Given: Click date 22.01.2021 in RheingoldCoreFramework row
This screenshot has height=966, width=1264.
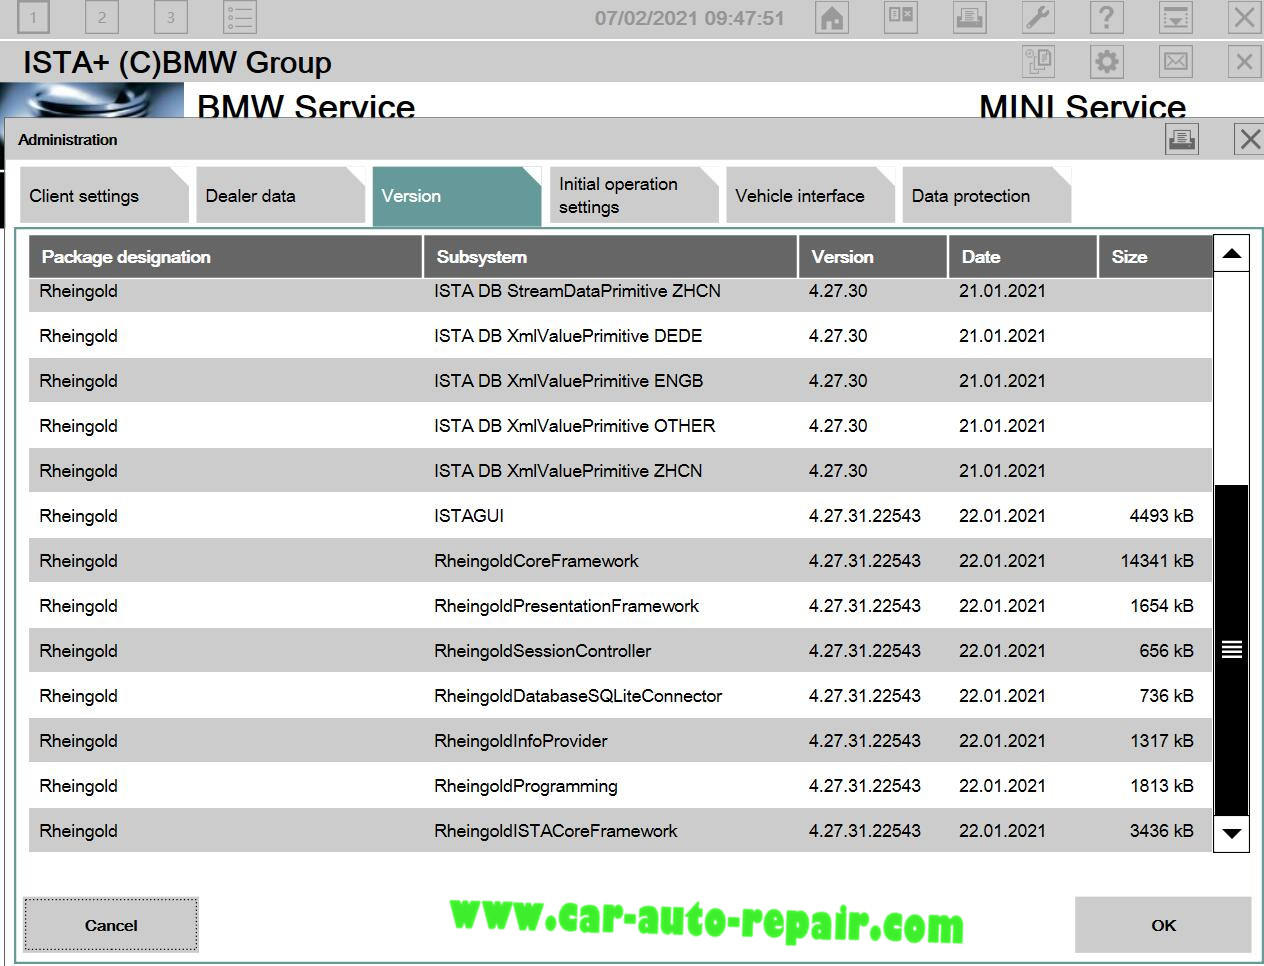Looking at the screenshot, I should click(x=1002, y=561).
